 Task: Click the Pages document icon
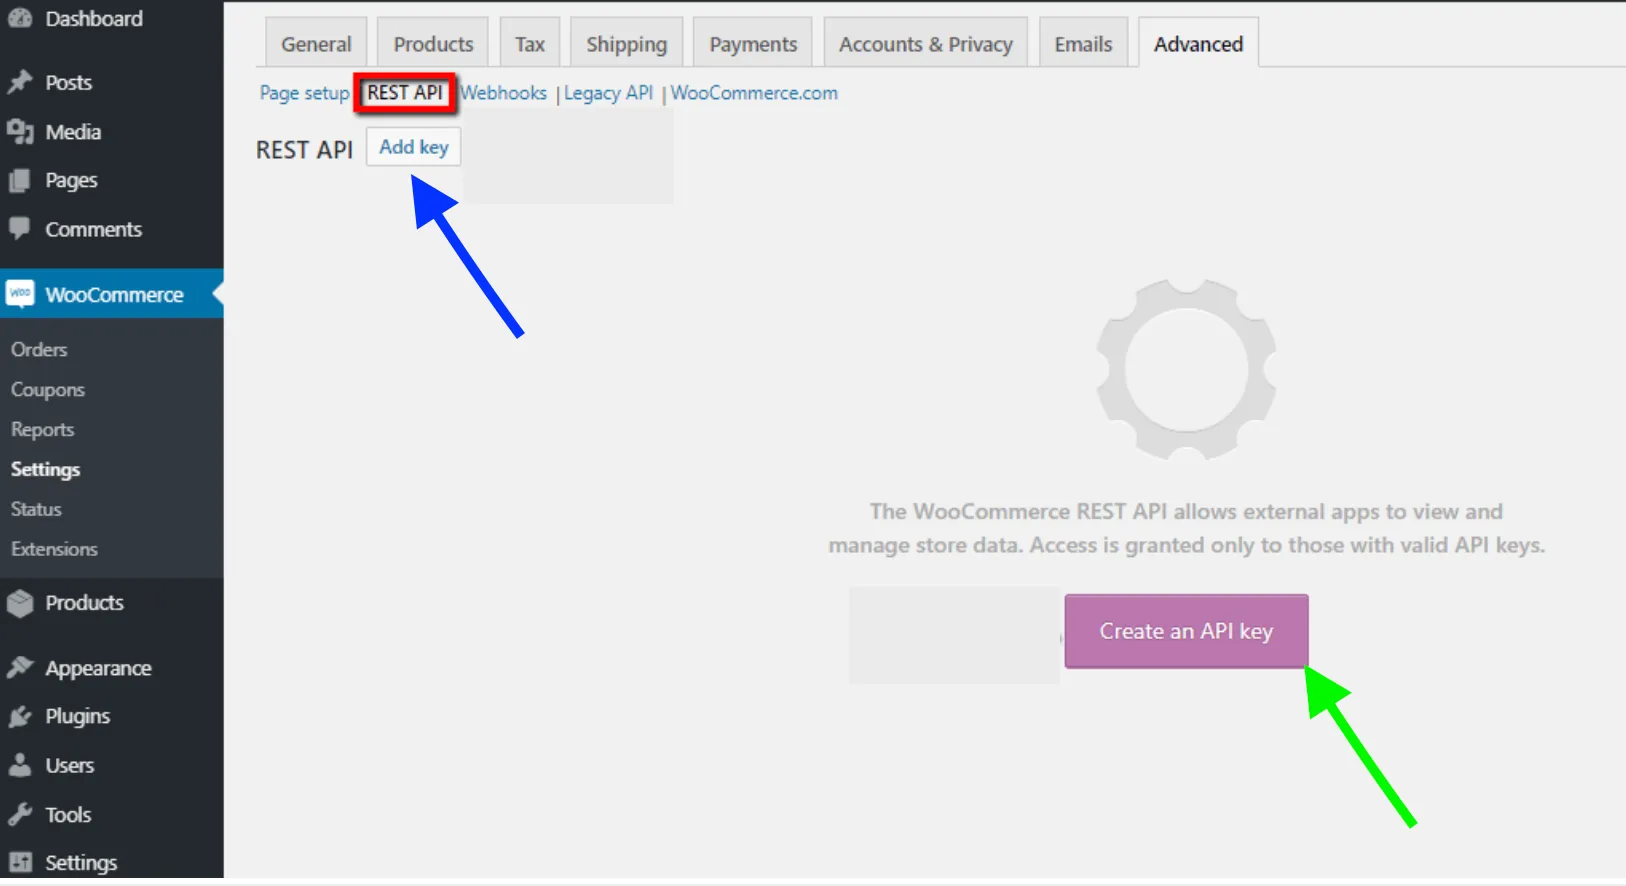[x=20, y=180]
